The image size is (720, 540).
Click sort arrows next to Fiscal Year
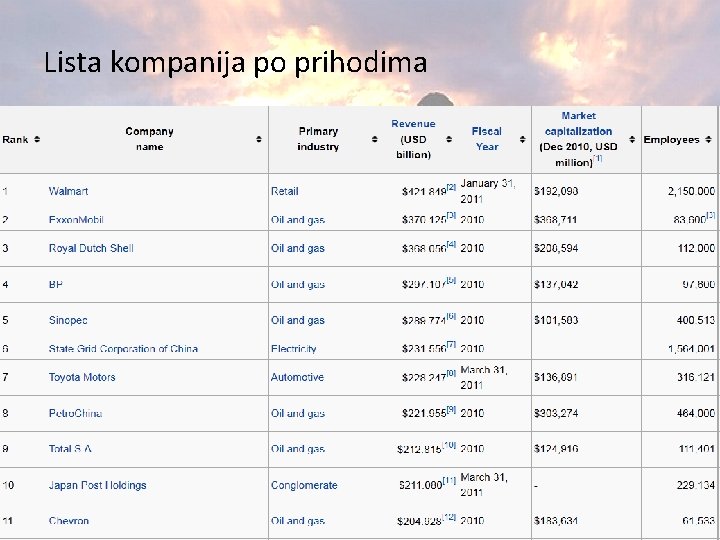point(521,139)
